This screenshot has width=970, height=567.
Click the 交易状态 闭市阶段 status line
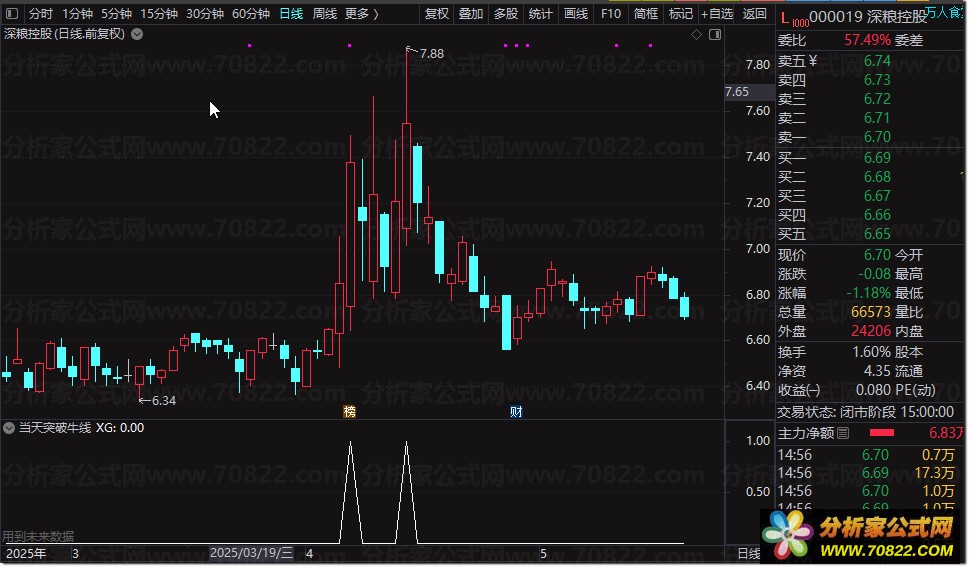(865, 412)
